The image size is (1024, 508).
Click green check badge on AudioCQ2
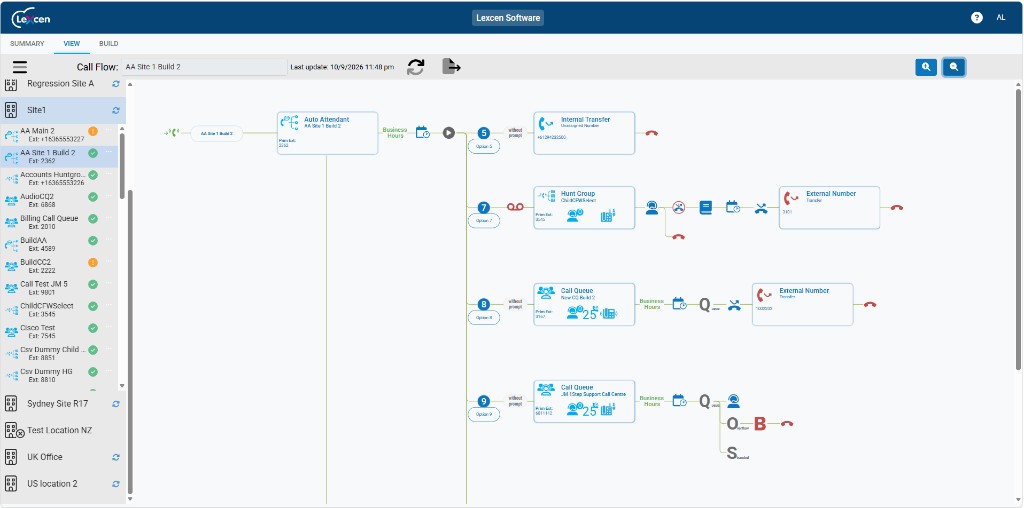tap(93, 197)
